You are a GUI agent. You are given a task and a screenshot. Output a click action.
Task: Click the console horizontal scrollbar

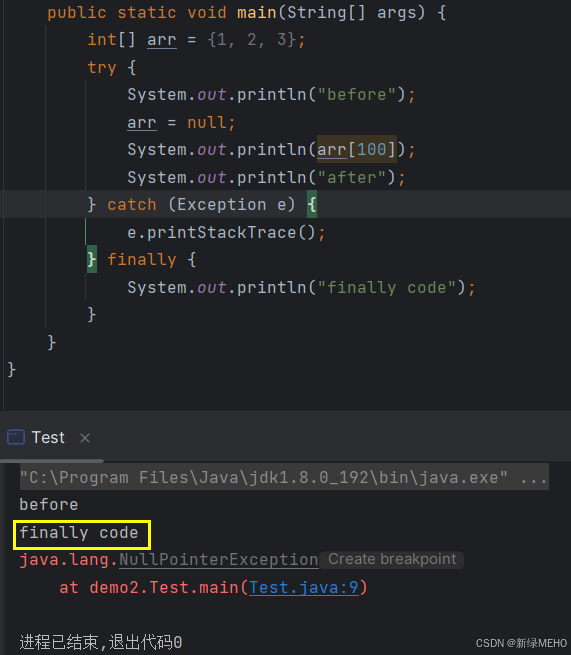pyautogui.click(x=52, y=461)
